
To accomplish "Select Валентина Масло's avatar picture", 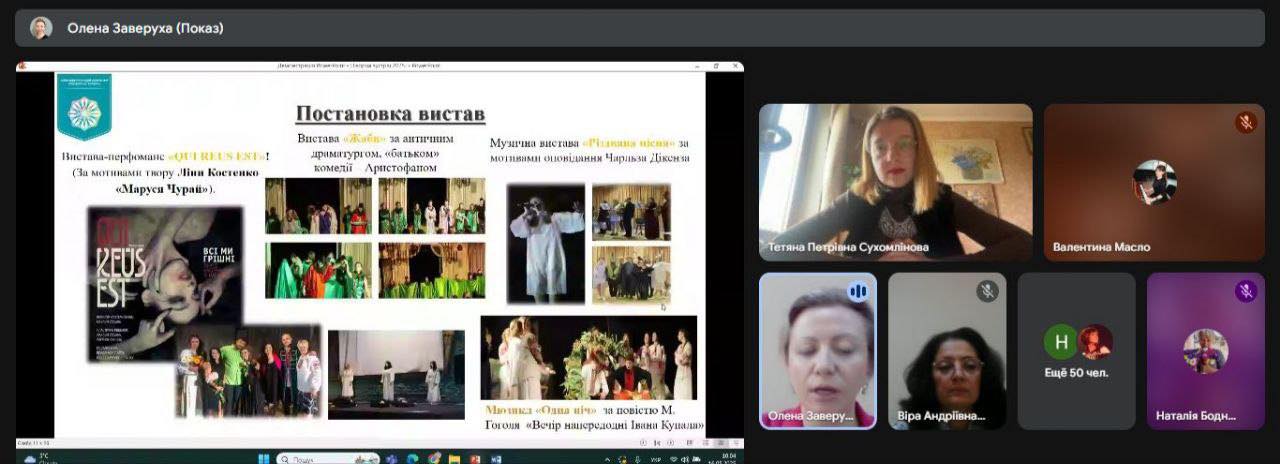I will point(1154,182).
